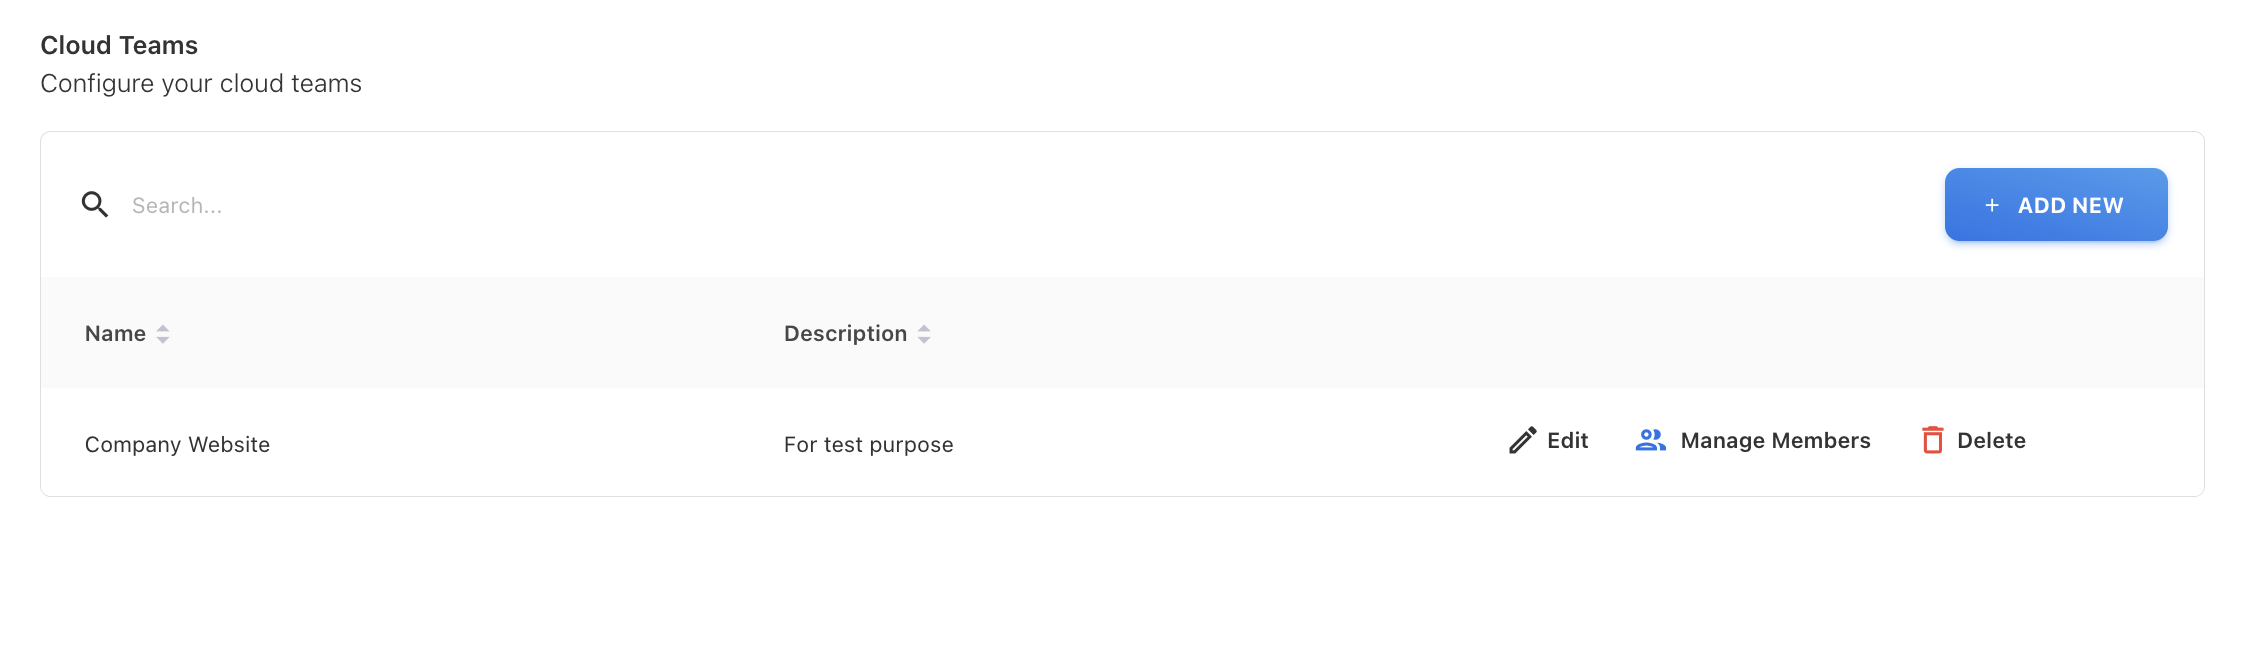Click the blue people members icon
The image size is (2242, 660).
point(1650,440)
